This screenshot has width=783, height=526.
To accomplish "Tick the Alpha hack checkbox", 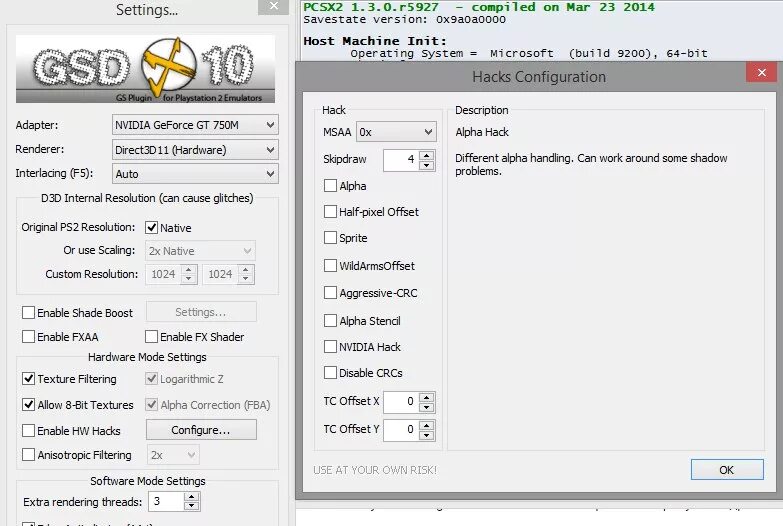I will (330, 186).
